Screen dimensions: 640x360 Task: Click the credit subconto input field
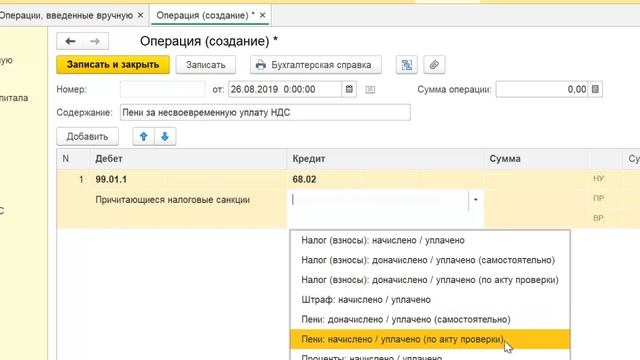pyautogui.click(x=379, y=200)
